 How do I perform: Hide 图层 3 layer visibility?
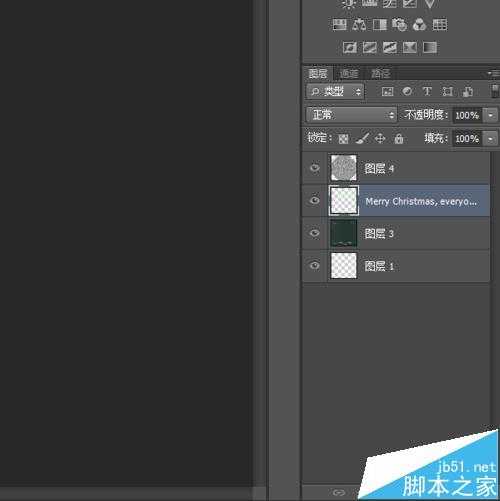coord(314,233)
